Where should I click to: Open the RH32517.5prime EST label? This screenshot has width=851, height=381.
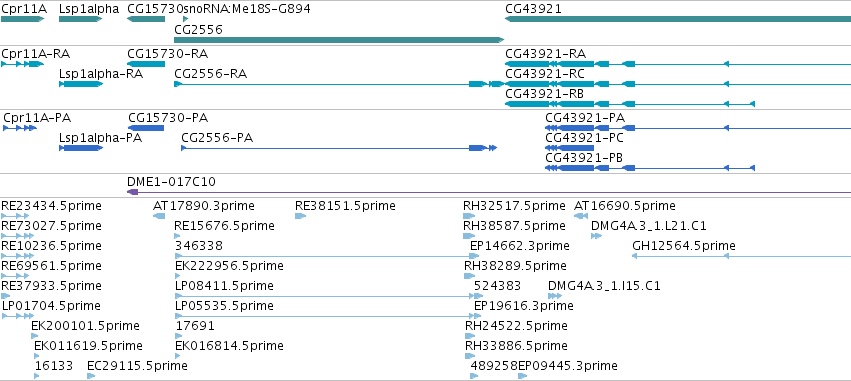pyautogui.click(x=514, y=206)
